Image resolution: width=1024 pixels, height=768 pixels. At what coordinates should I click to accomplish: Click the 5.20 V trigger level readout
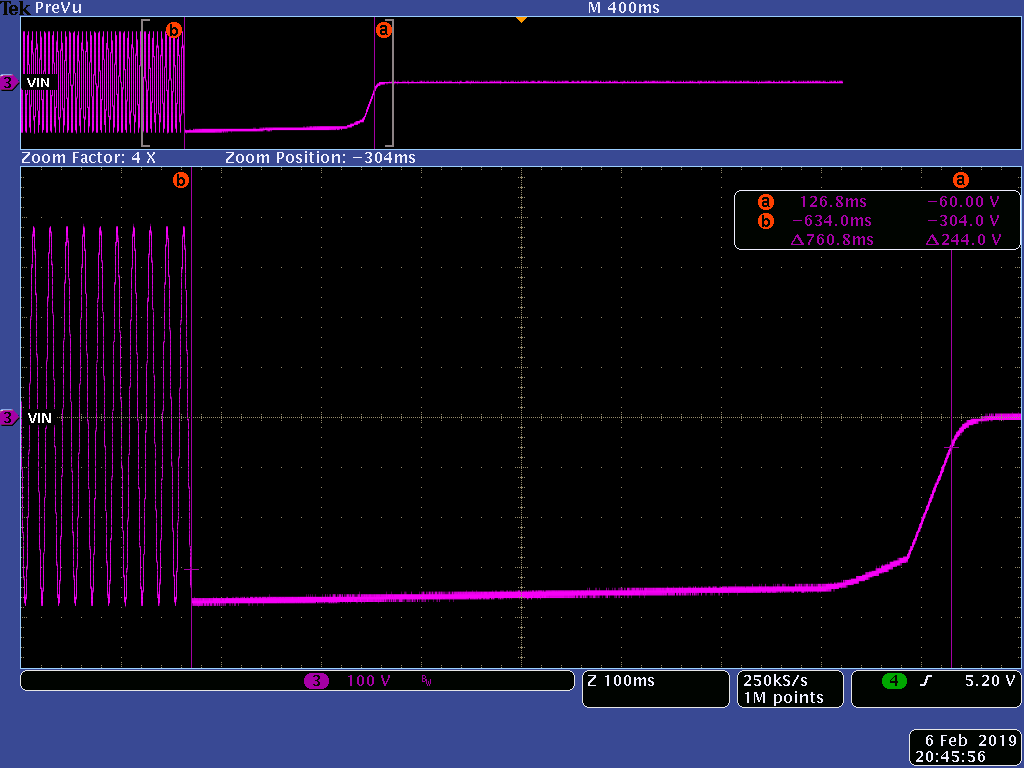click(990, 681)
